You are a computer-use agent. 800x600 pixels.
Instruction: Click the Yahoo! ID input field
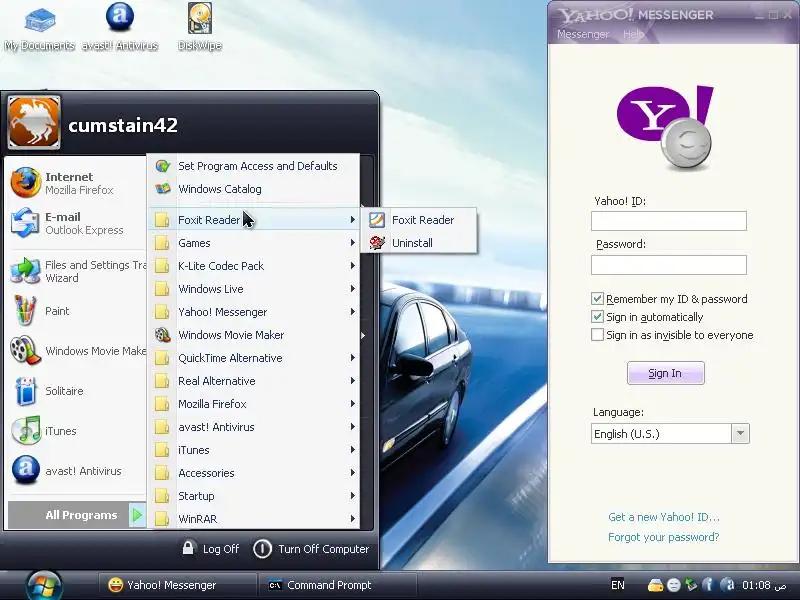coord(668,221)
